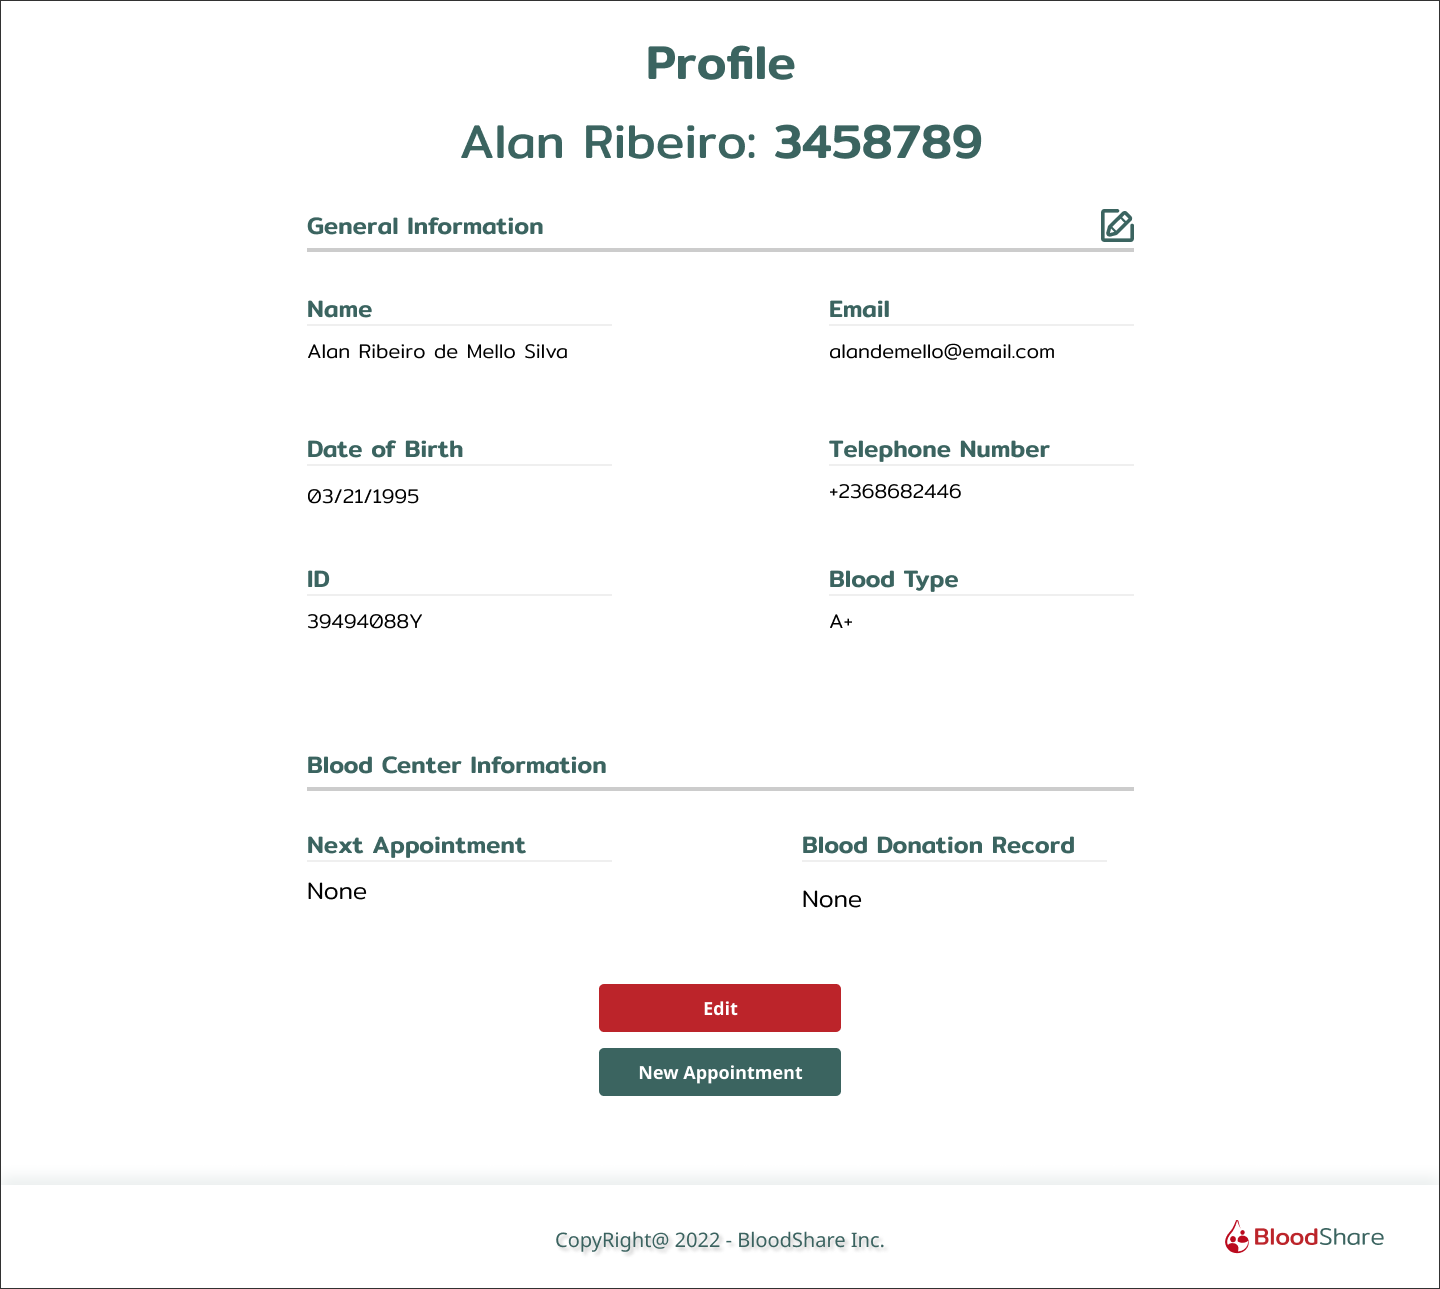Select the email alandemello@email.com
The image size is (1440, 1289).
pos(942,351)
